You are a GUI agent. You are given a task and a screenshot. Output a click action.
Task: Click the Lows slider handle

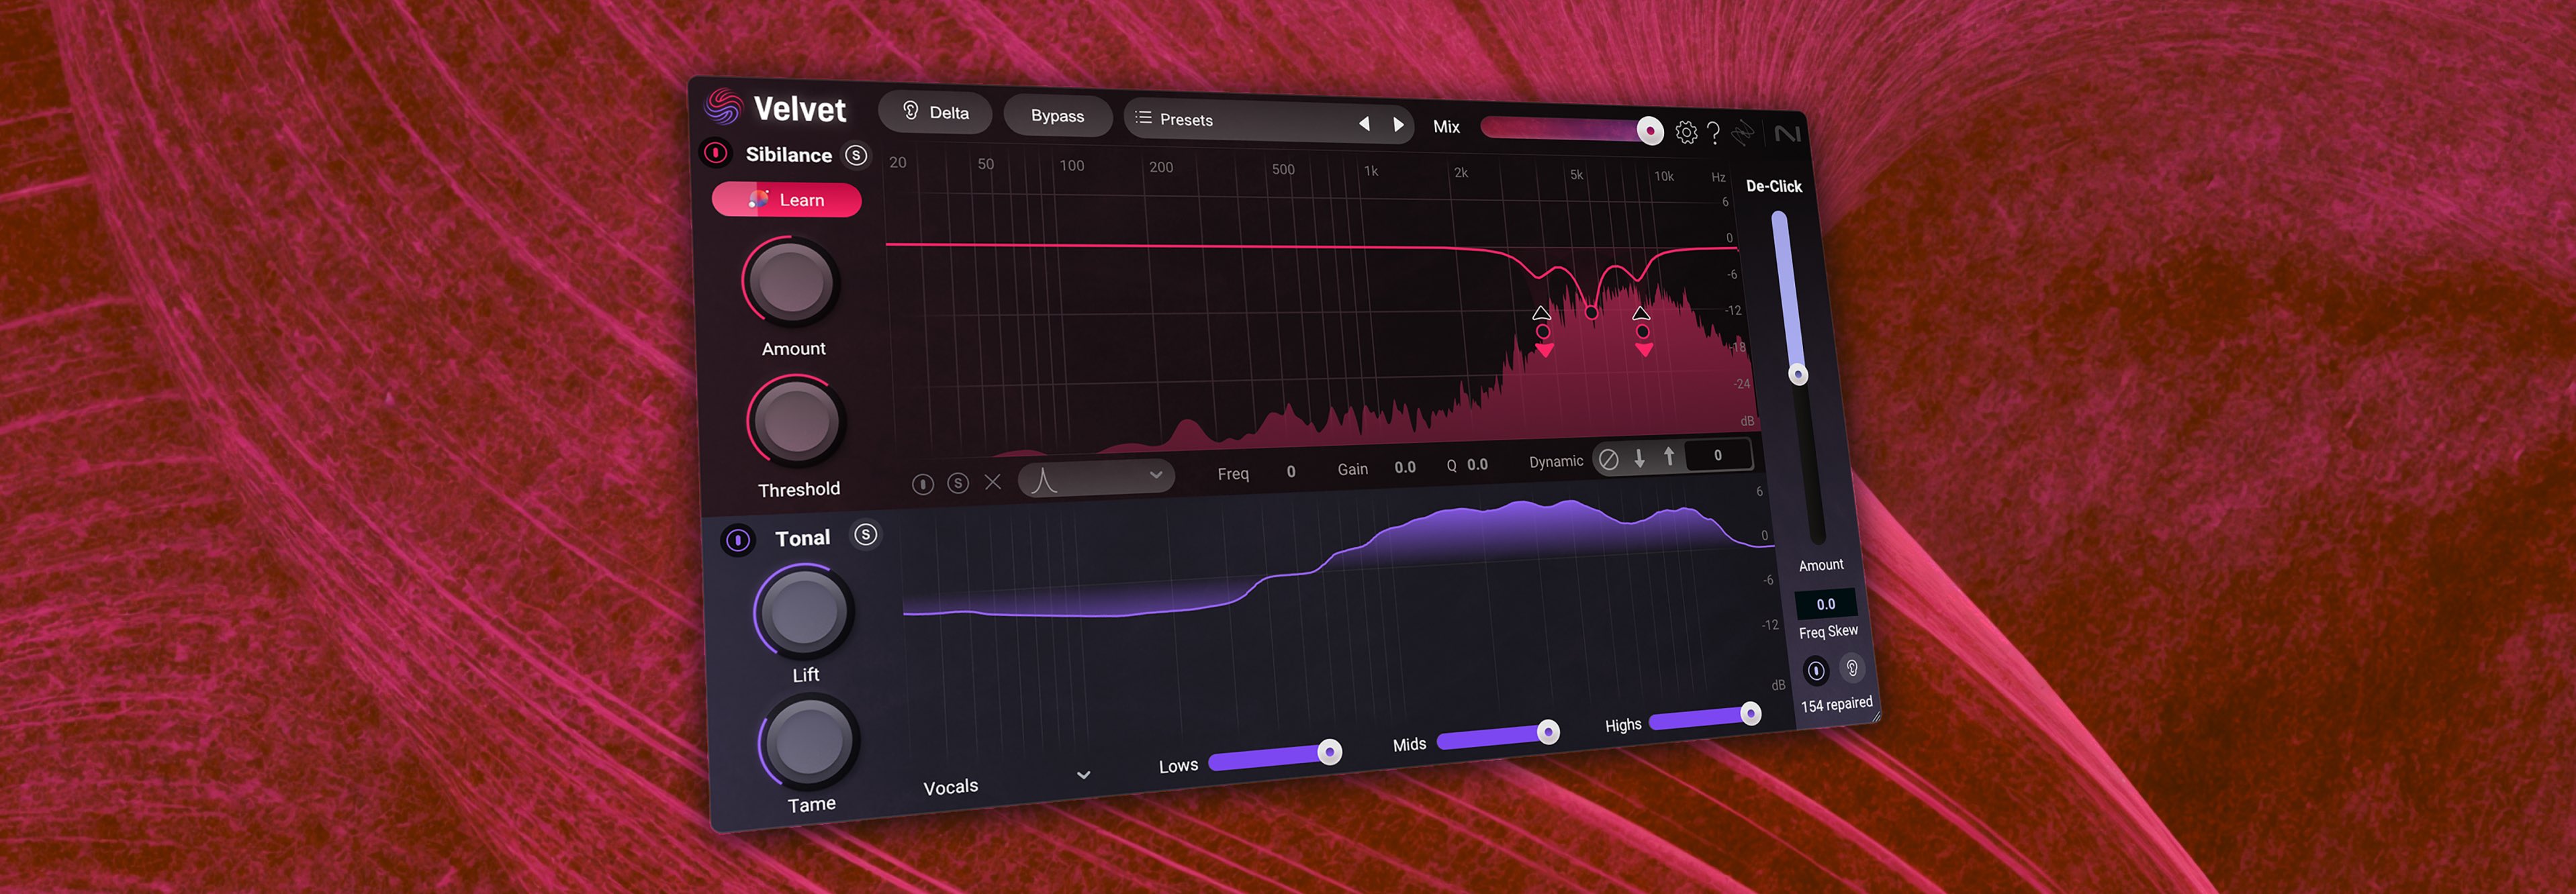[x=1329, y=752]
